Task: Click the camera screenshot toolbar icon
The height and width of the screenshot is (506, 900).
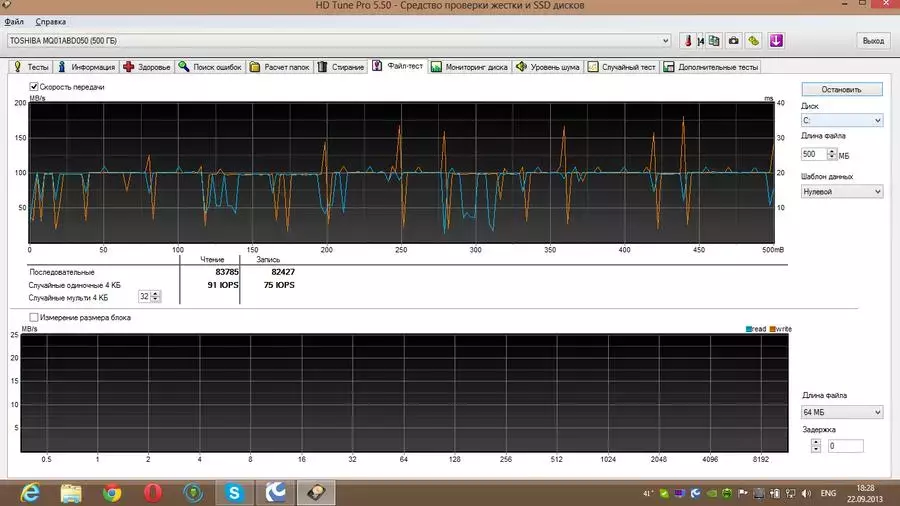Action: click(x=734, y=41)
